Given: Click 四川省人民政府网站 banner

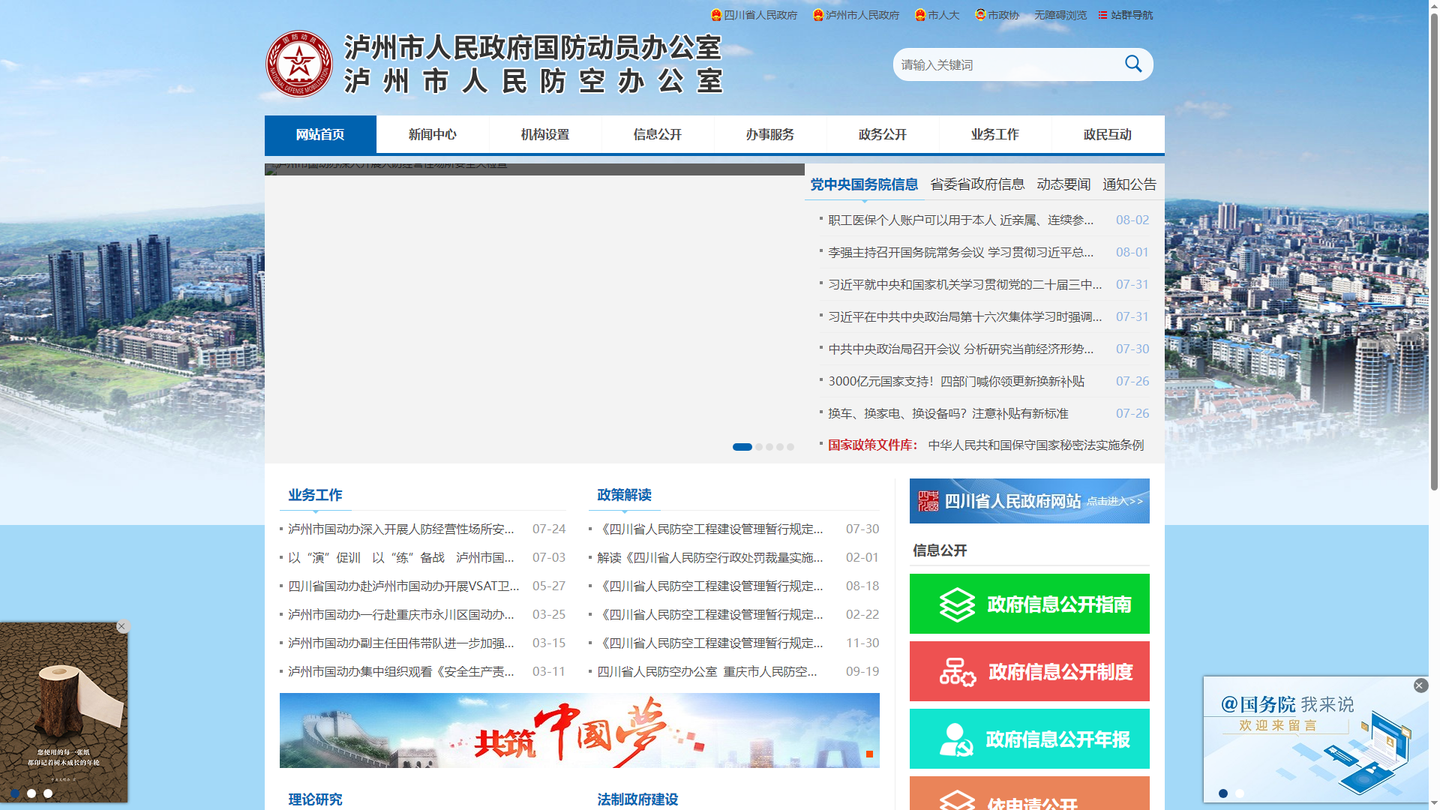Looking at the screenshot, I should tap(1029, 501).
